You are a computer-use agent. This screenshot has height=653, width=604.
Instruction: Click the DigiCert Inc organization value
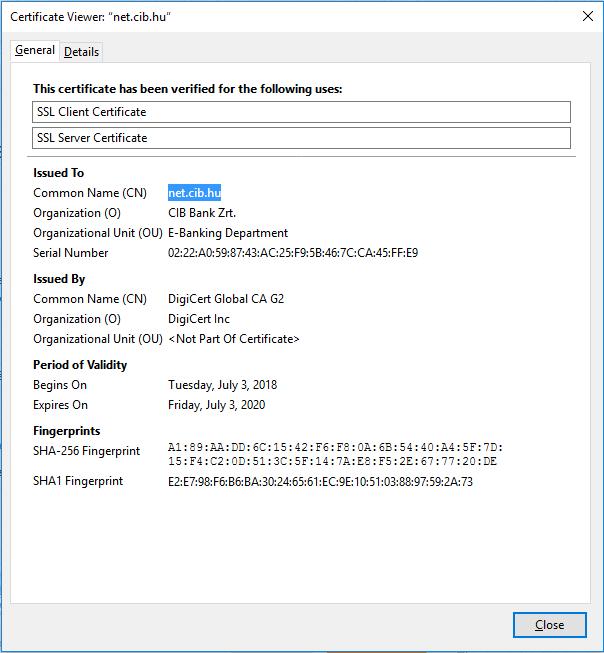pos(199,319)
